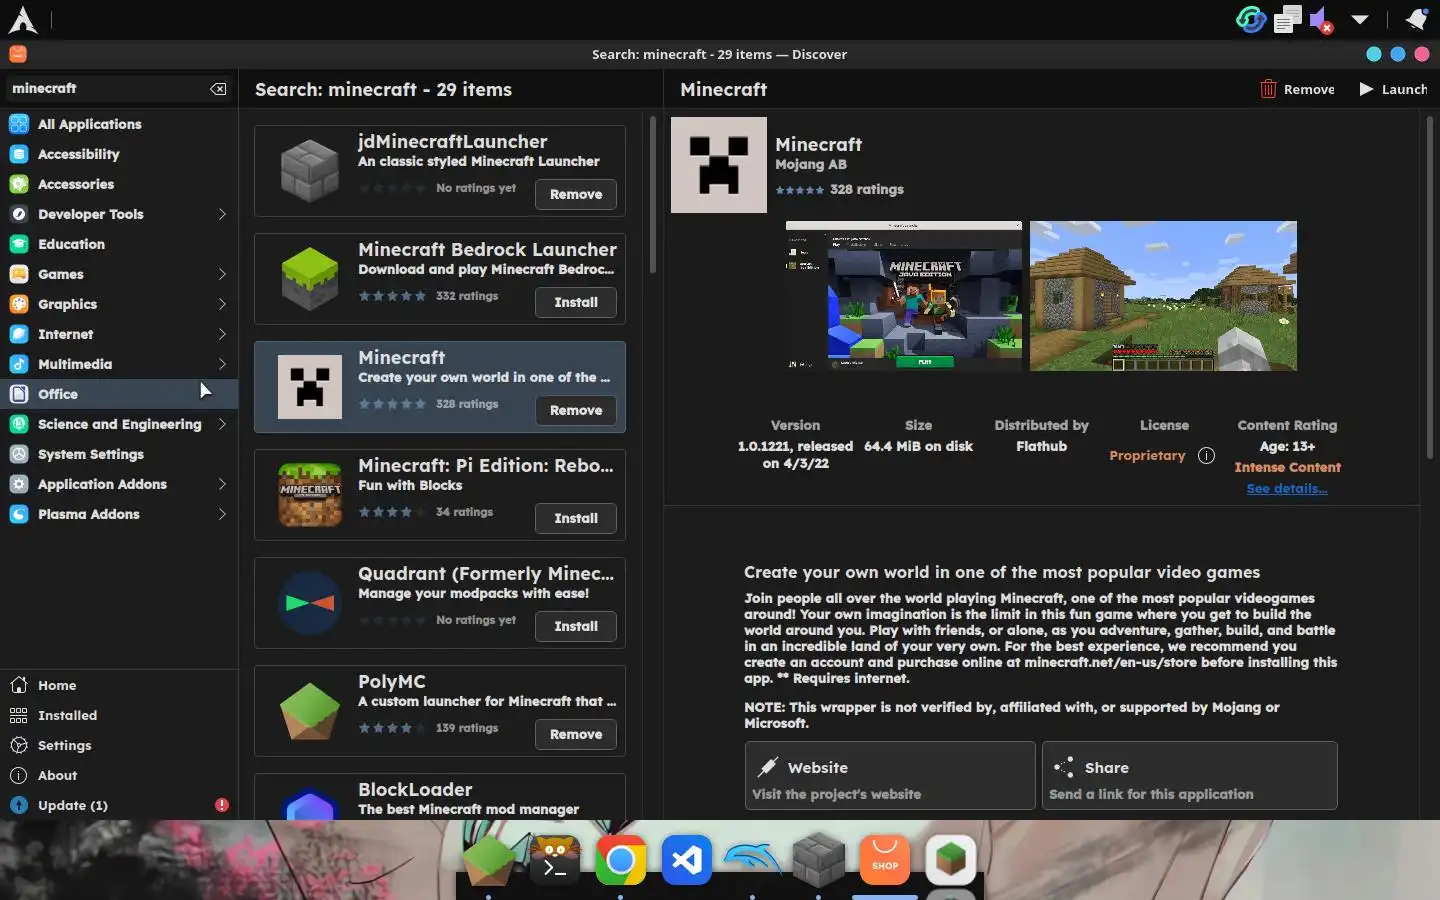This screenshot has height=900, width=1440.
Task: Open the About page
Action: point(119,775)
